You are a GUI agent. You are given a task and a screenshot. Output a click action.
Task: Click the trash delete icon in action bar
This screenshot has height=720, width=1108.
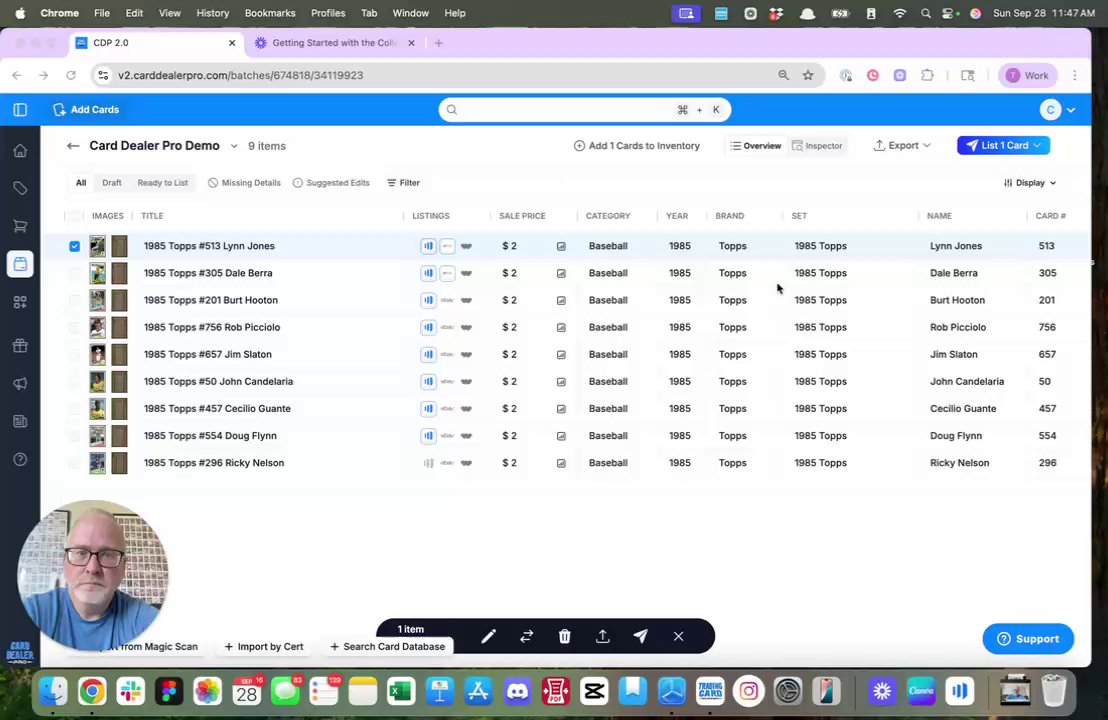pos(565,637)
